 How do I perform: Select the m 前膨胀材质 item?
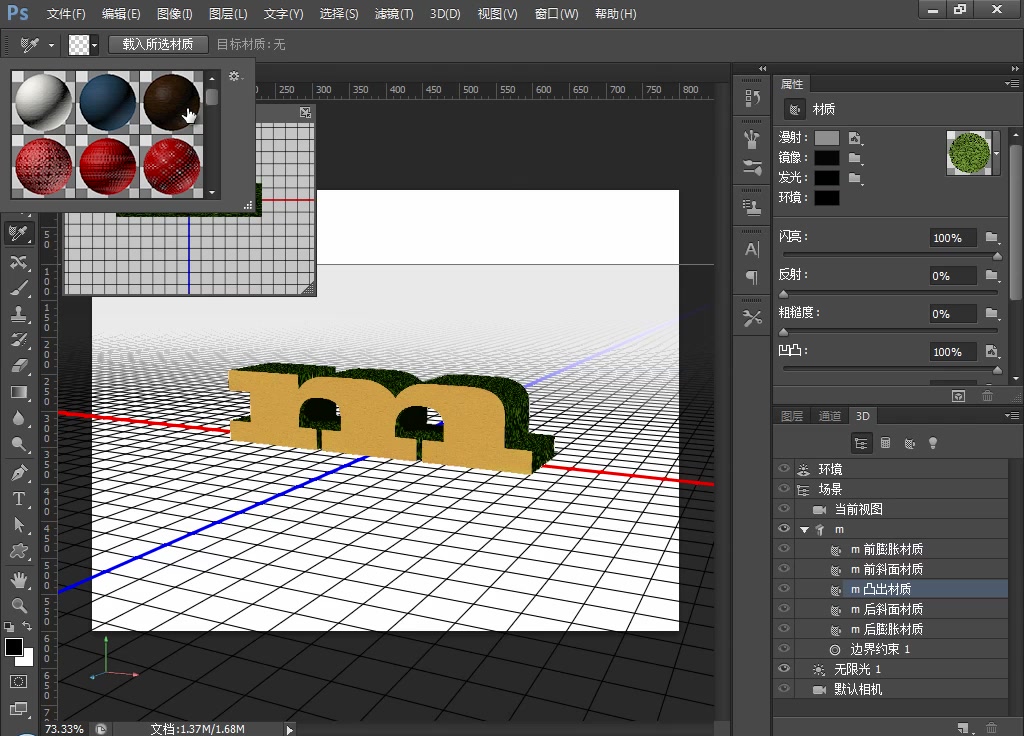(x=886, y=549)
